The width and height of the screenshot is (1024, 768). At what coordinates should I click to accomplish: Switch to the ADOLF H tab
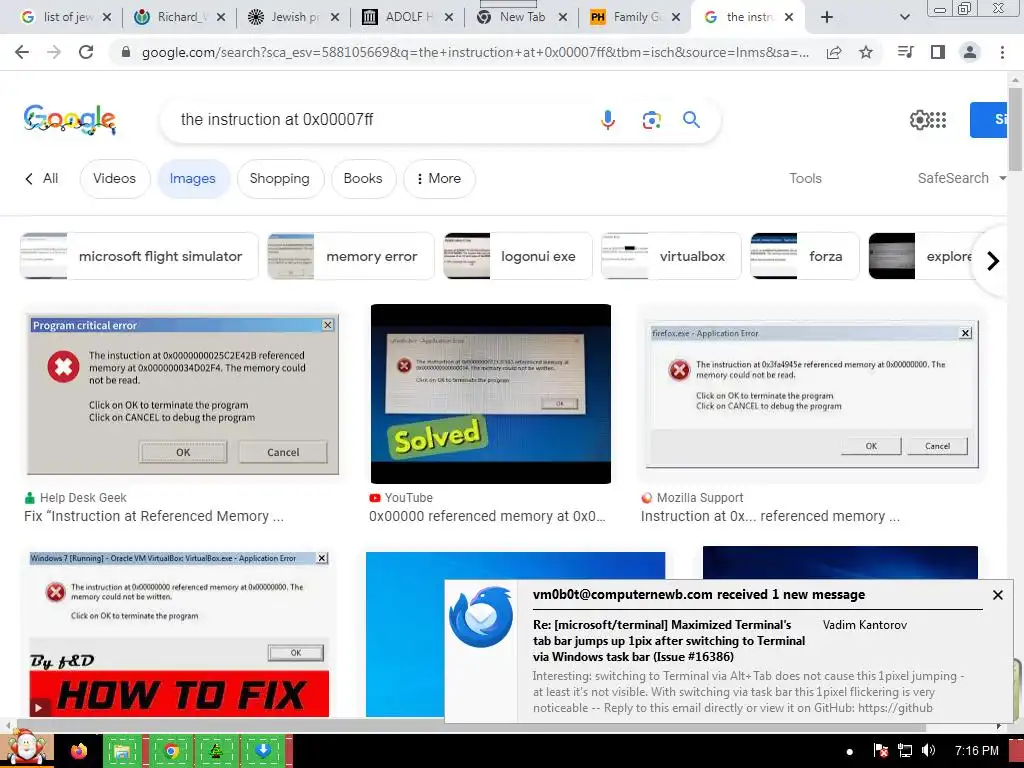point(408,17)
